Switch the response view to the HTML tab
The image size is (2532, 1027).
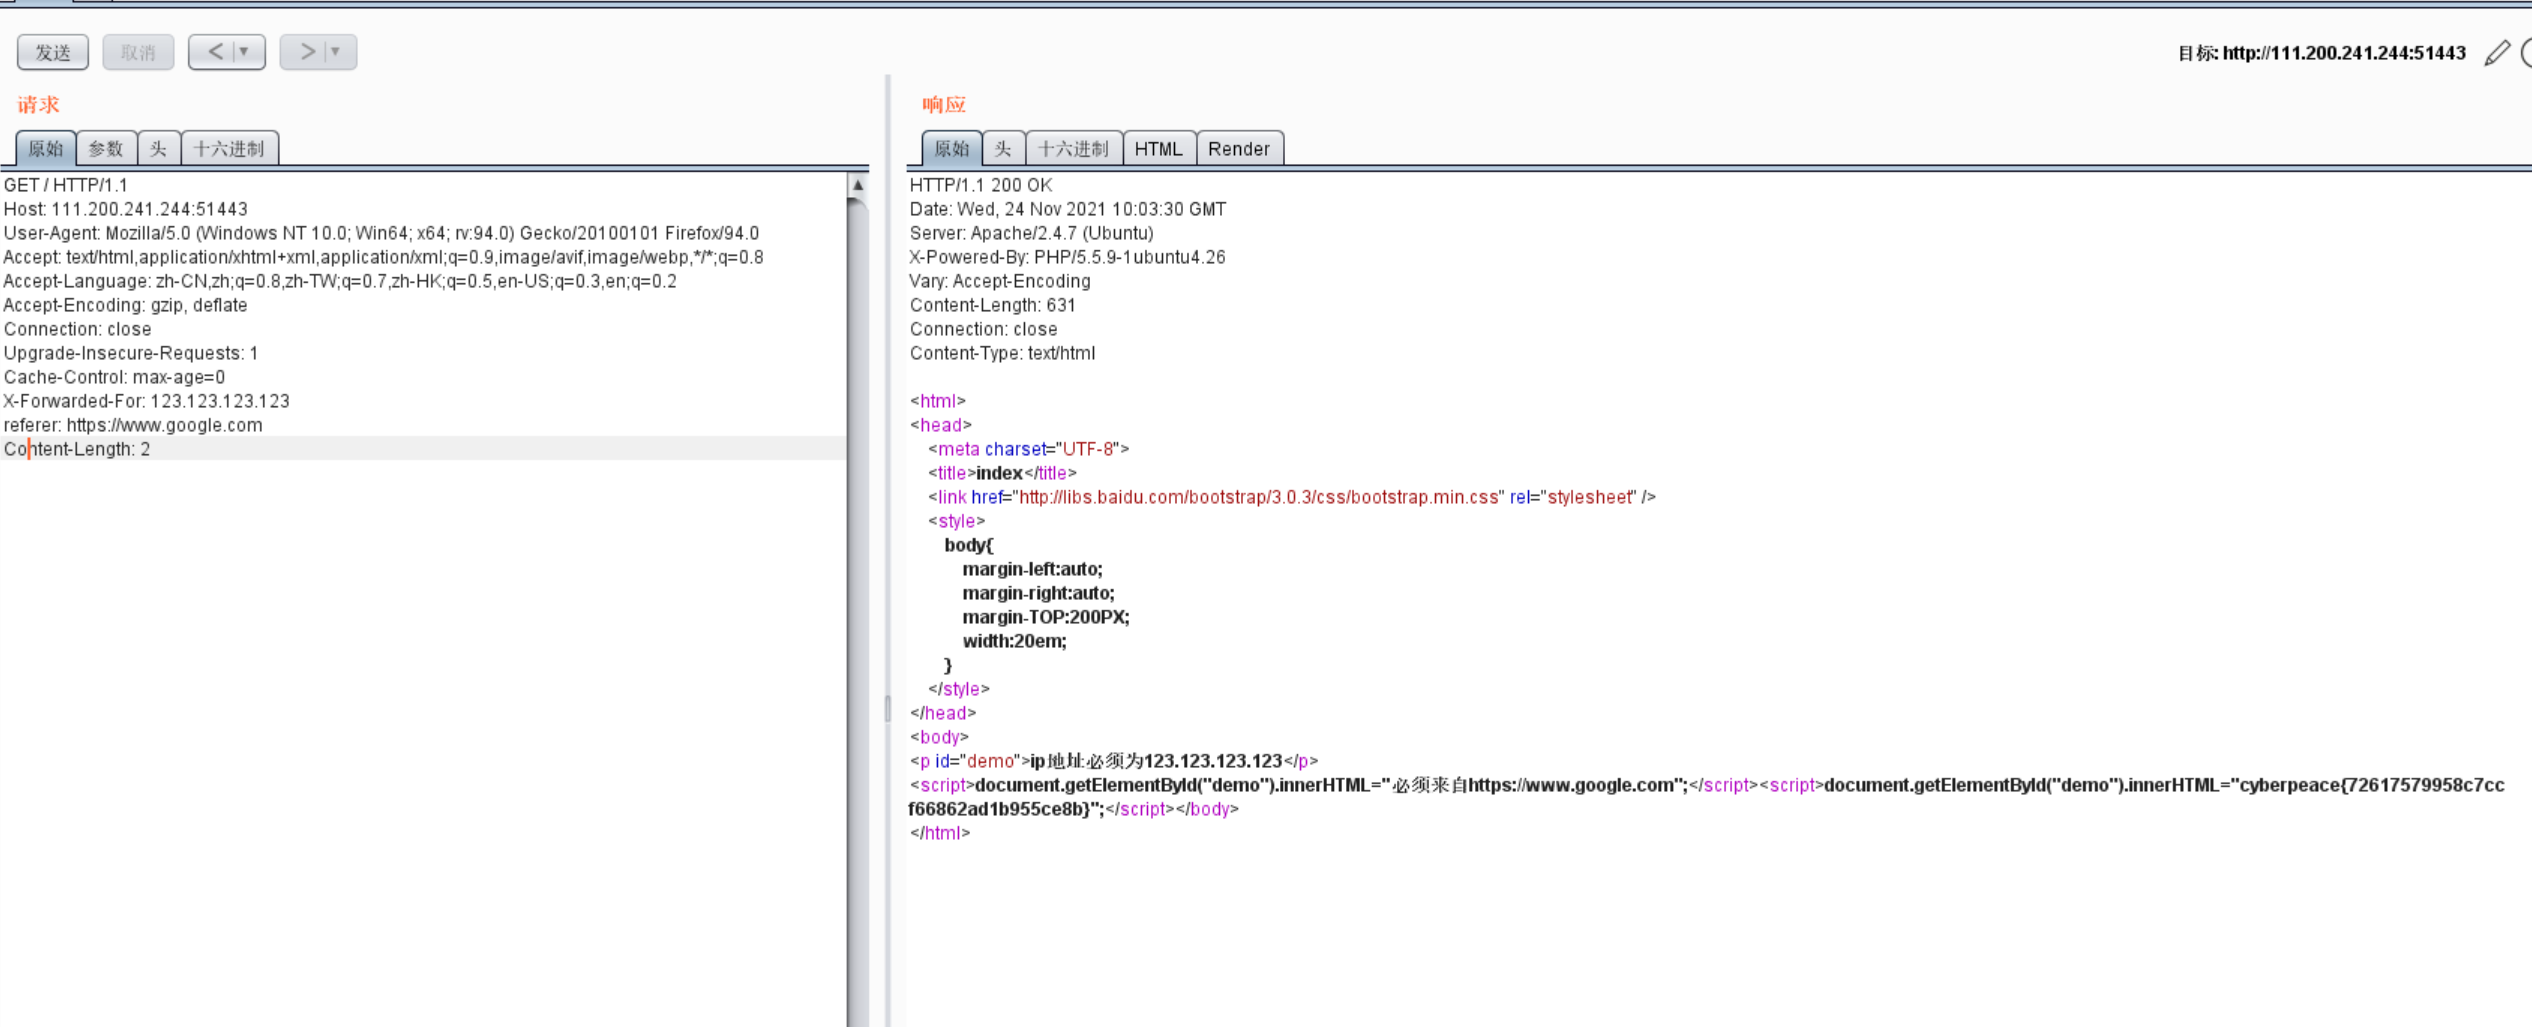[1157, 148]
